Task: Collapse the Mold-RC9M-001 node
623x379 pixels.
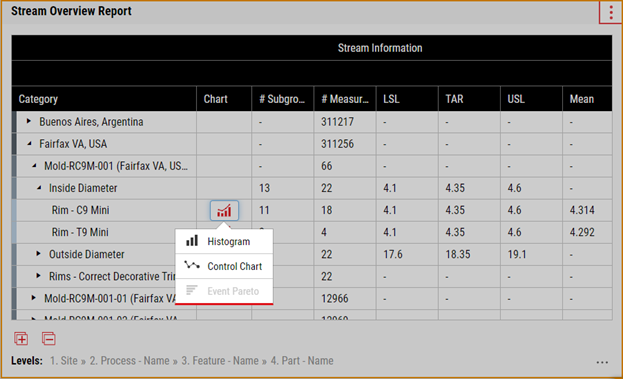Action: point(34,166)
